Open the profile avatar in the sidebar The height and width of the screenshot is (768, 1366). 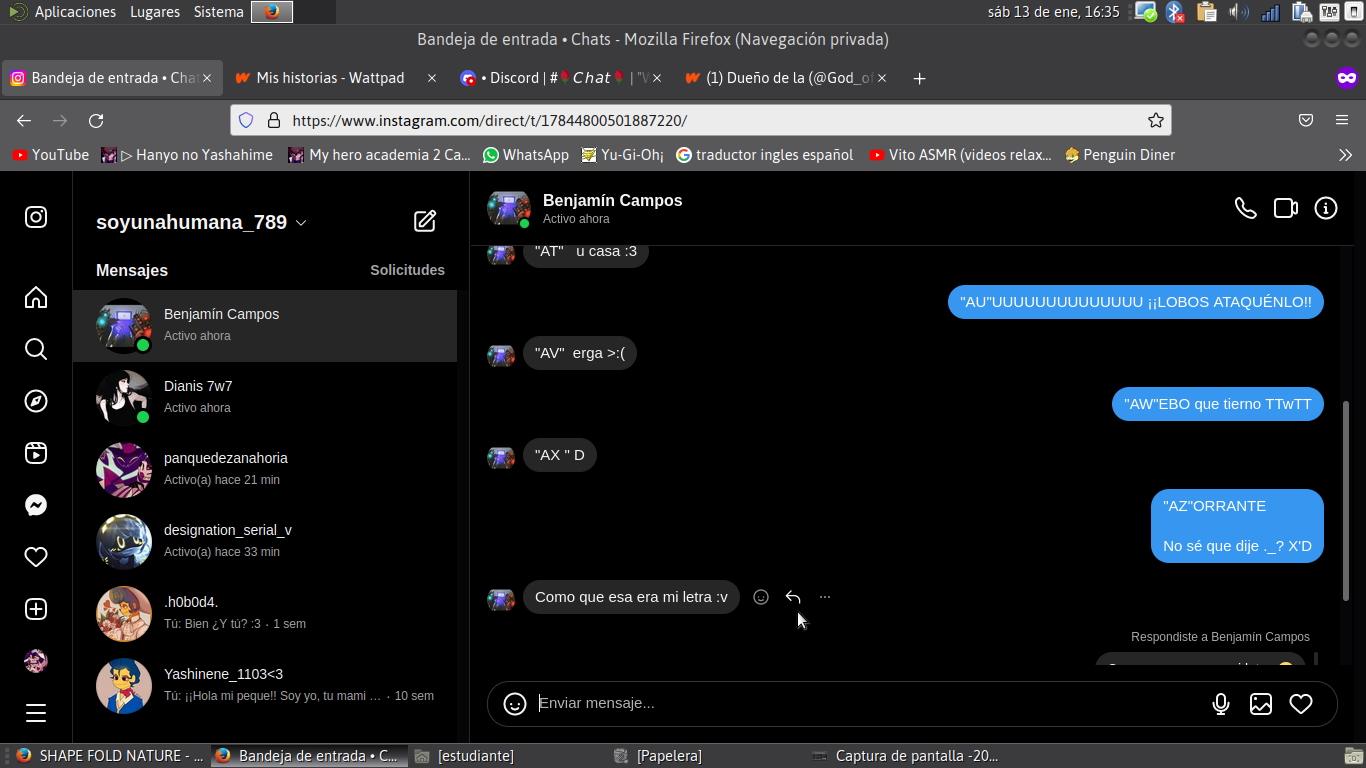[x=36, y=661]
